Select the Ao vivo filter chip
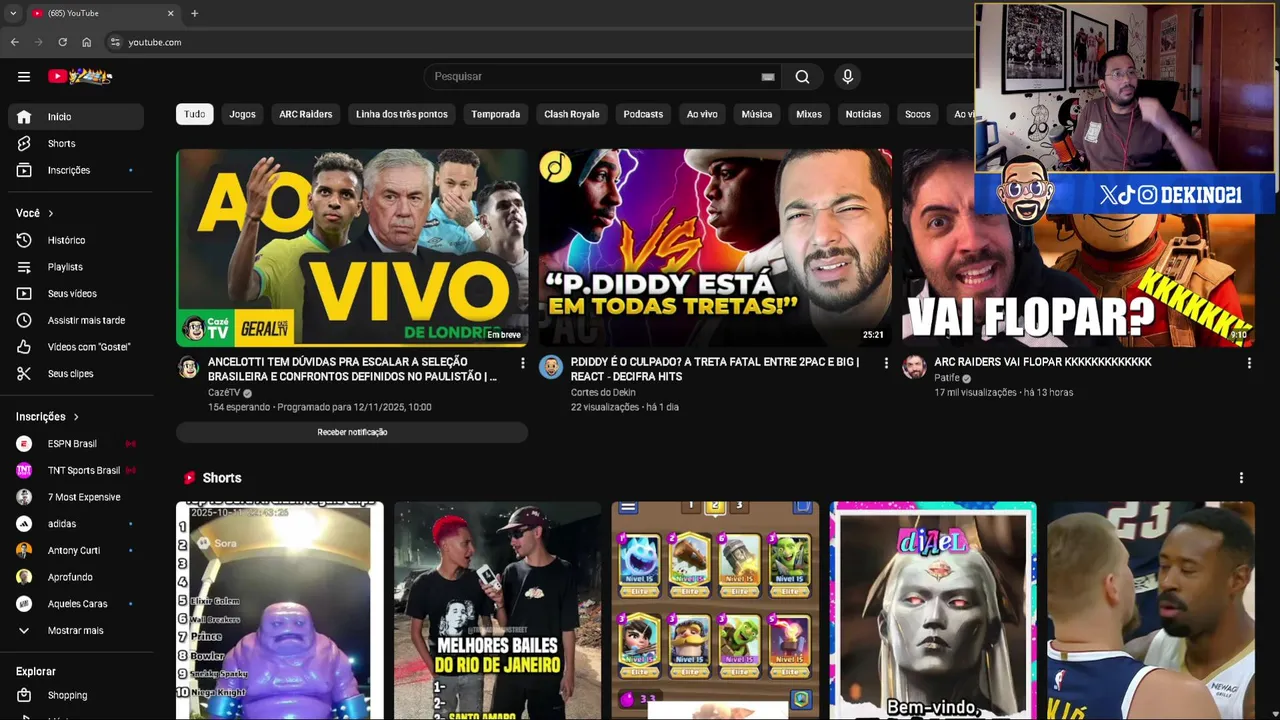This screenshot has height=720, width=1280. [702, 114]
